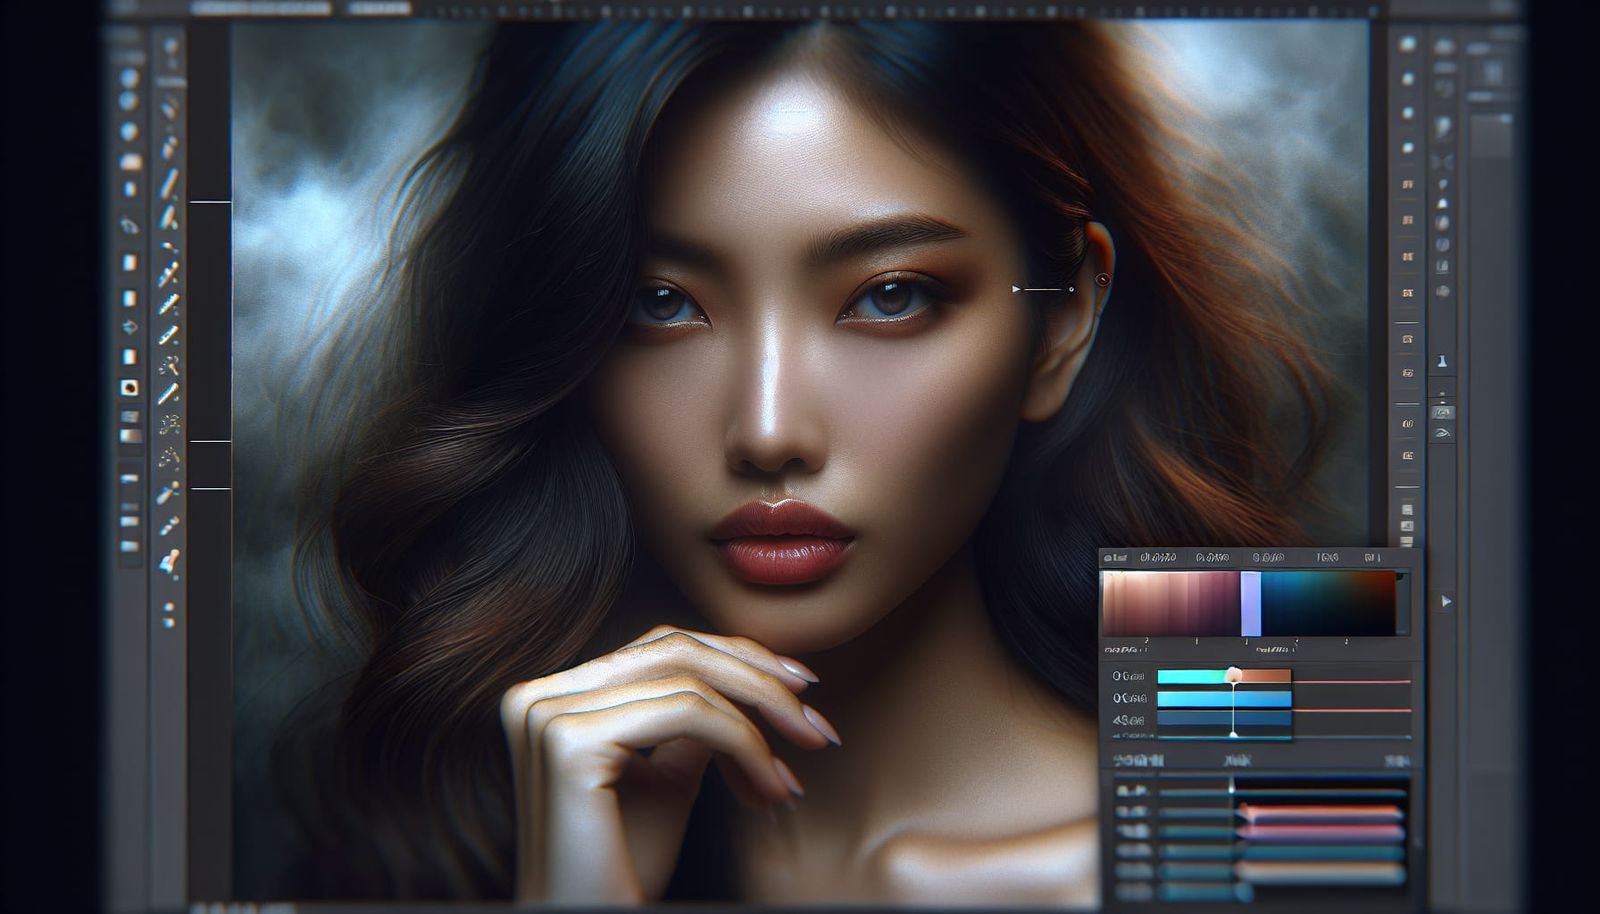Image resolution: width=1600 pixels, height=914 pixels.
Task: Click the highlighted icon just above the eye icon
Action: click(x=1442, y=411)
